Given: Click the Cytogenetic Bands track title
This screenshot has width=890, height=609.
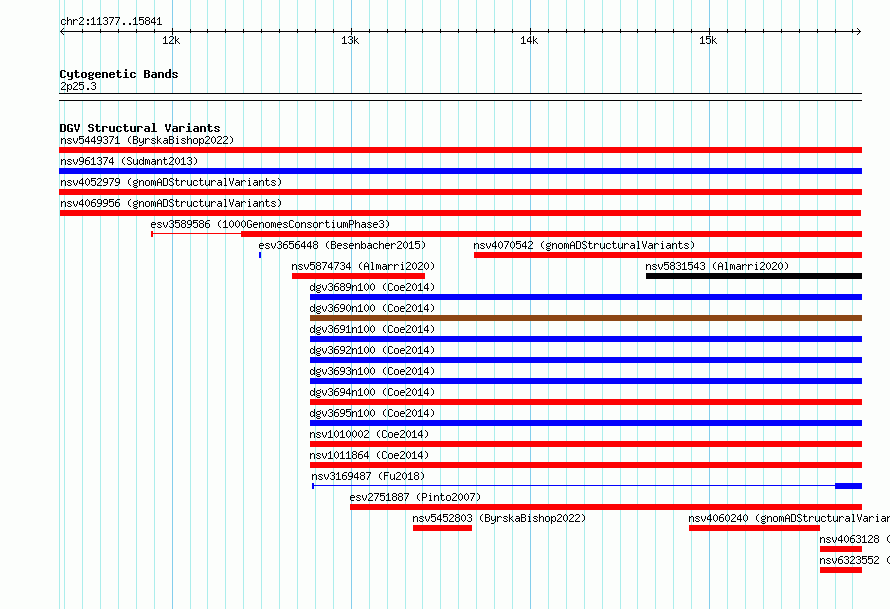Looking at the screenshot, I should tap(119, 74).
